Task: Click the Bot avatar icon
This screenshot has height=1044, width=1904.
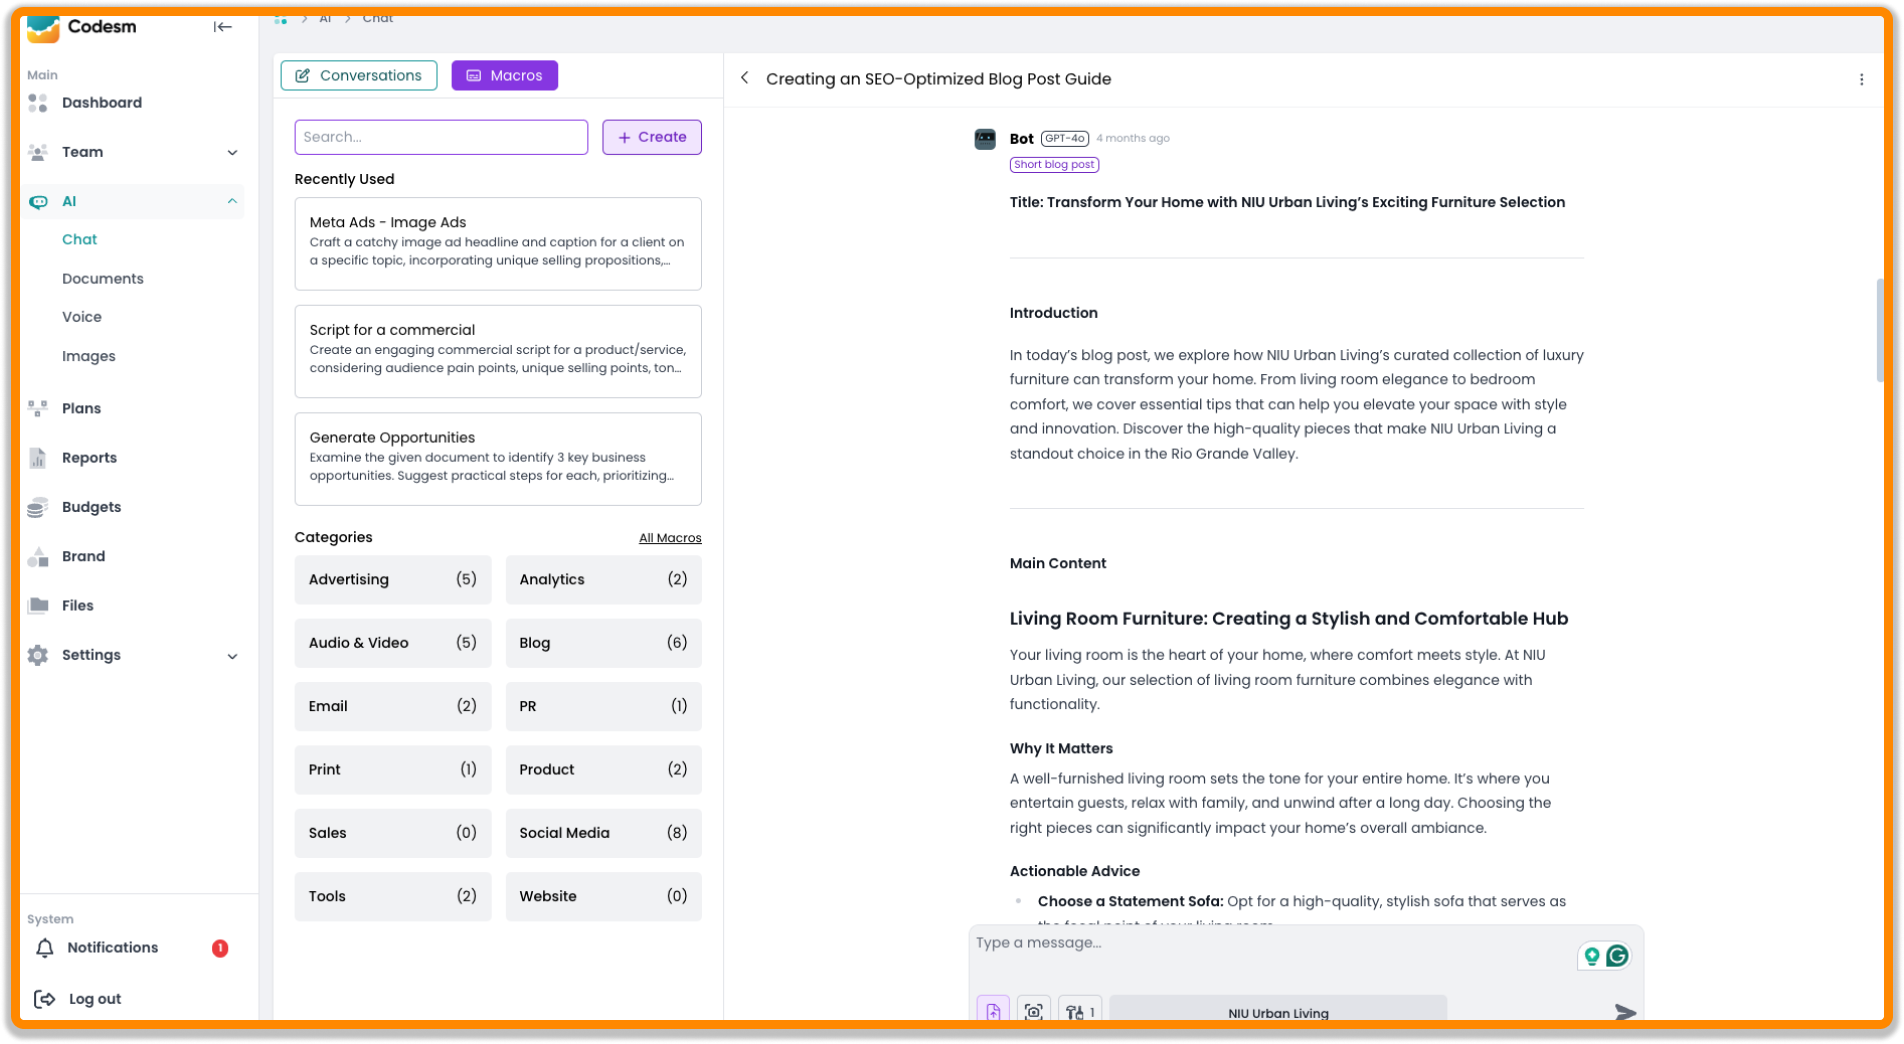Action: point(985,139)
